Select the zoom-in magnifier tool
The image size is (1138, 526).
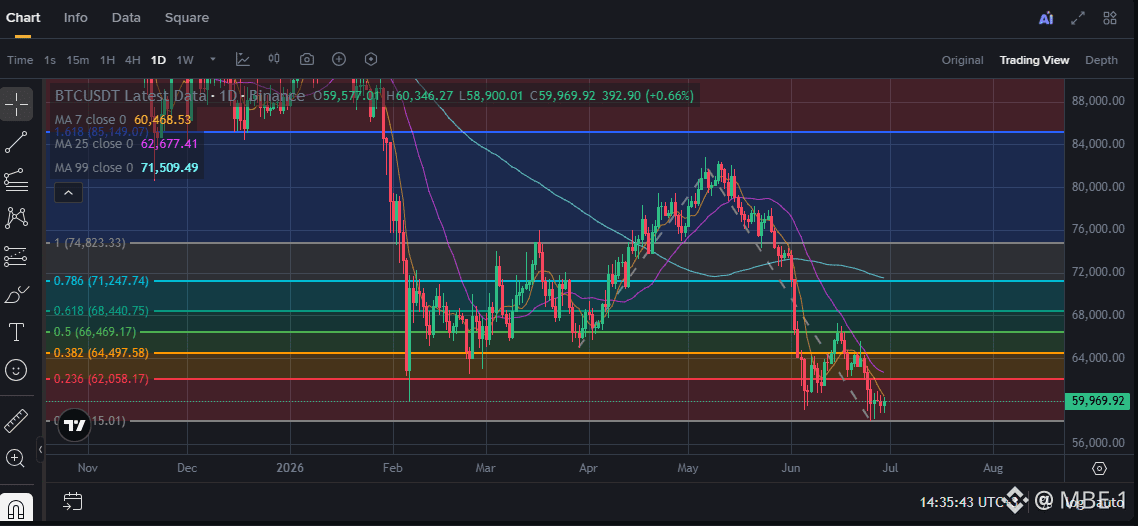tap(16, 458)
